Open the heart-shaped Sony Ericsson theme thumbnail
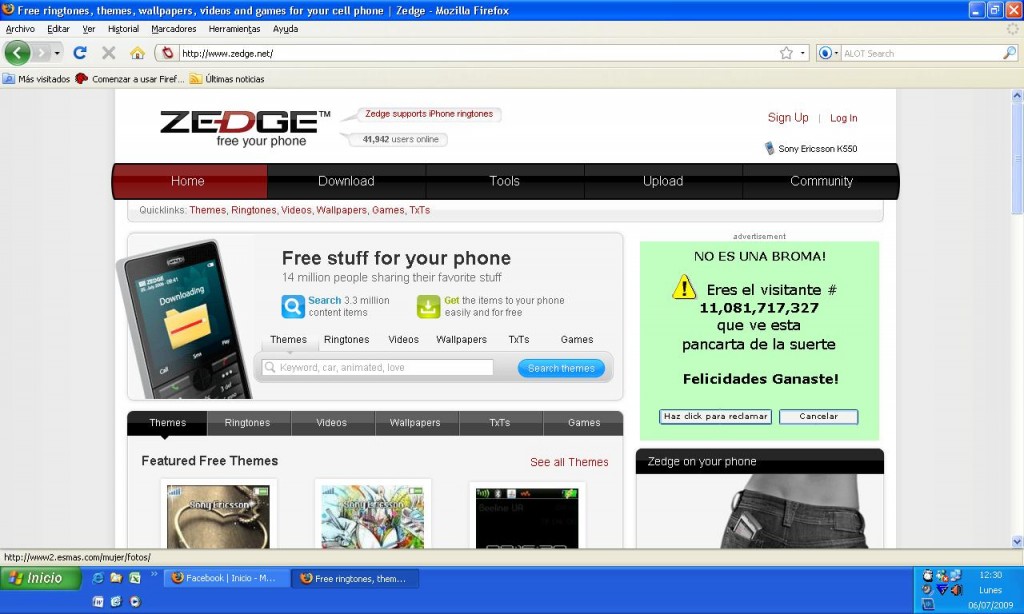 point(218,516)
